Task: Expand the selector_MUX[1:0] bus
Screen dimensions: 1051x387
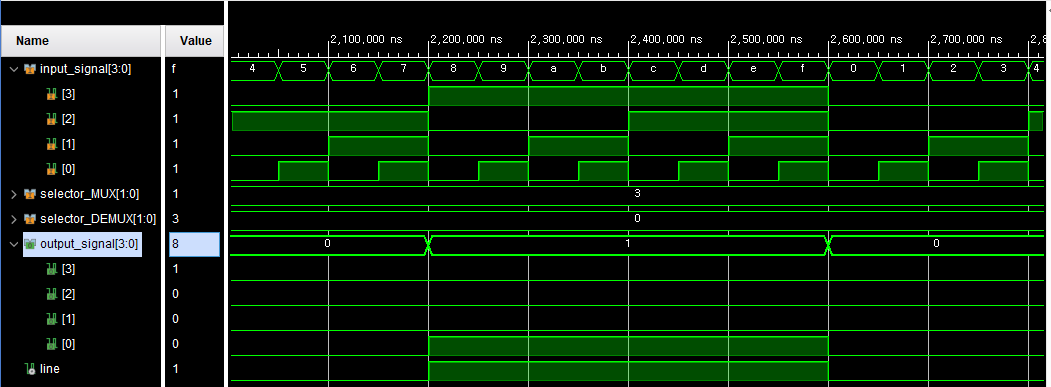Action: click(14, 195)
